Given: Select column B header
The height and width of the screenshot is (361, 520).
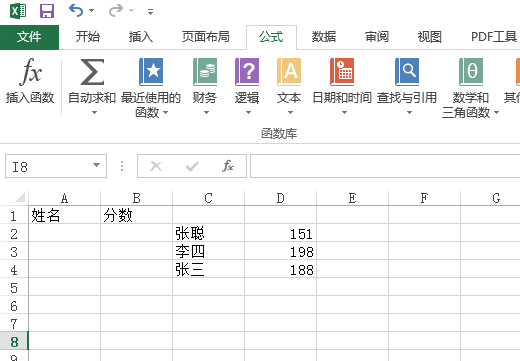Looking at the screenshot, I should [x=137, y=198].
